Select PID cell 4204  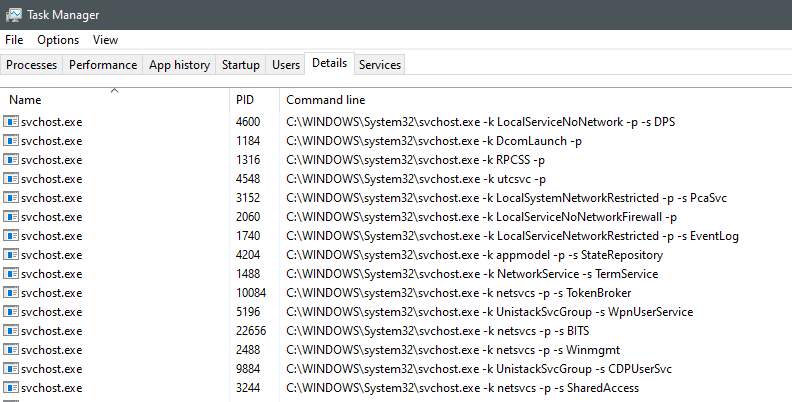[x=248, y=255]
